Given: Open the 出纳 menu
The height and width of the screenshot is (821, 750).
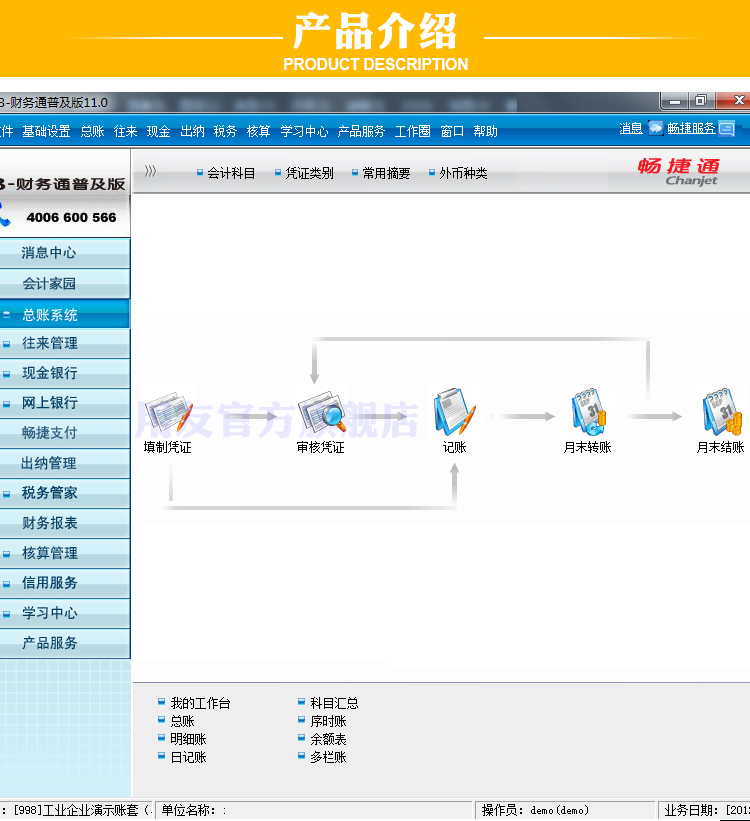Looking at the screenshot, I should pos(192,131).
